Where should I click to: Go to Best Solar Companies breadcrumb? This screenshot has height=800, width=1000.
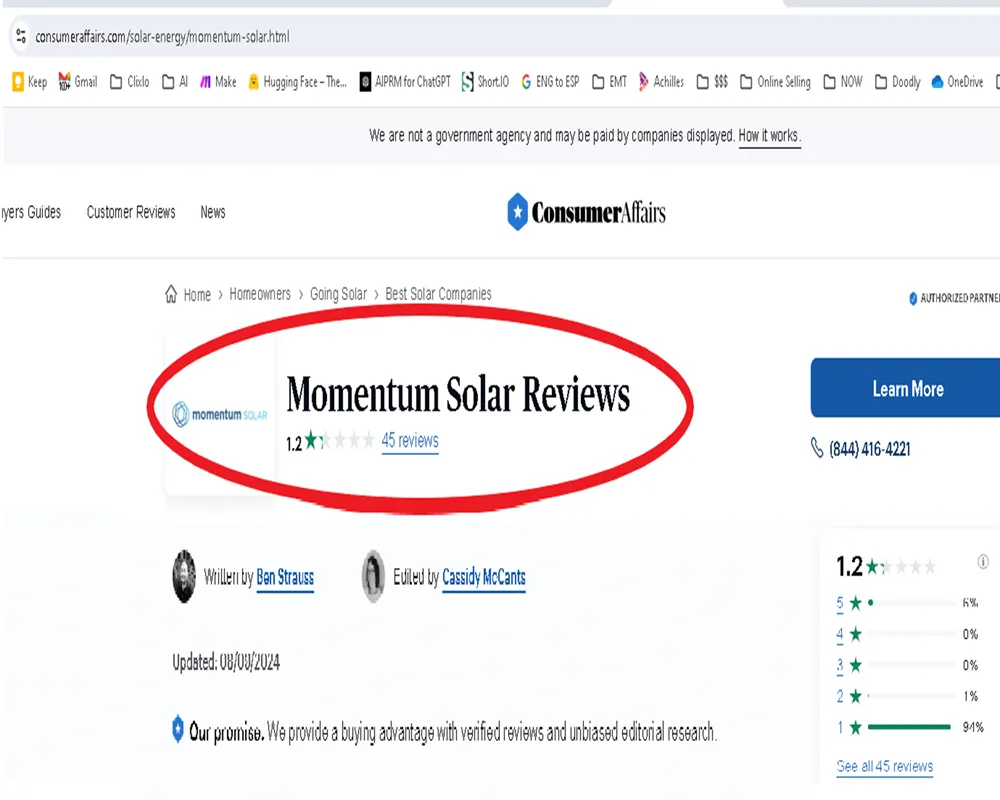(438, 294)
